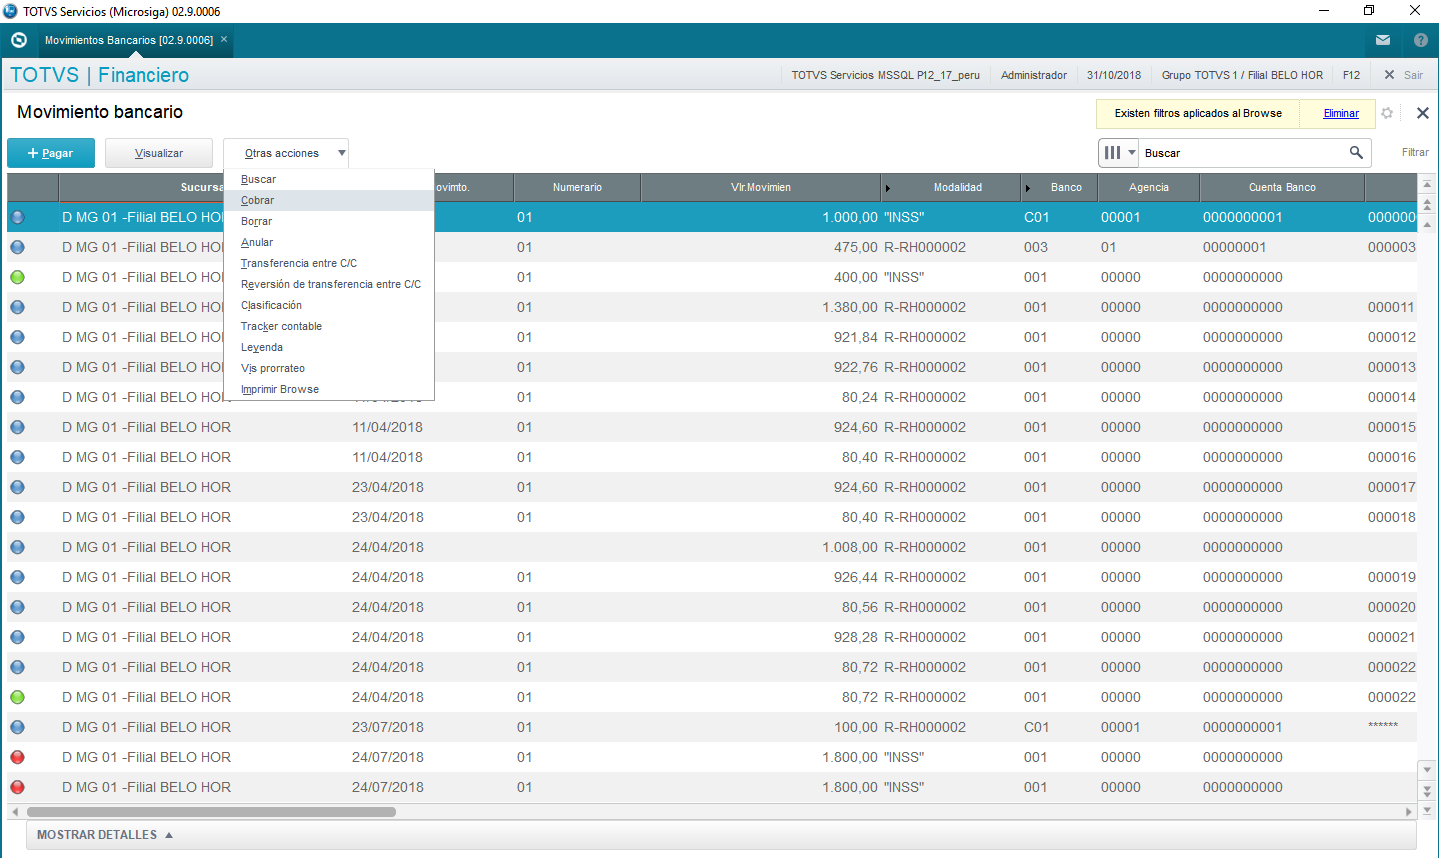This screenshot has height=858, width=1439.
Task: Sort by the Agencia column header
Action: pyautogui.click(x=1149, y=187)
